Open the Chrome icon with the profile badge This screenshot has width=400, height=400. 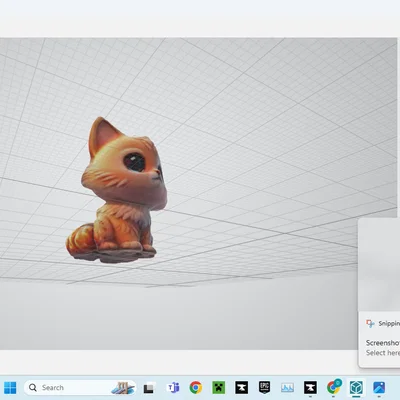333,387
